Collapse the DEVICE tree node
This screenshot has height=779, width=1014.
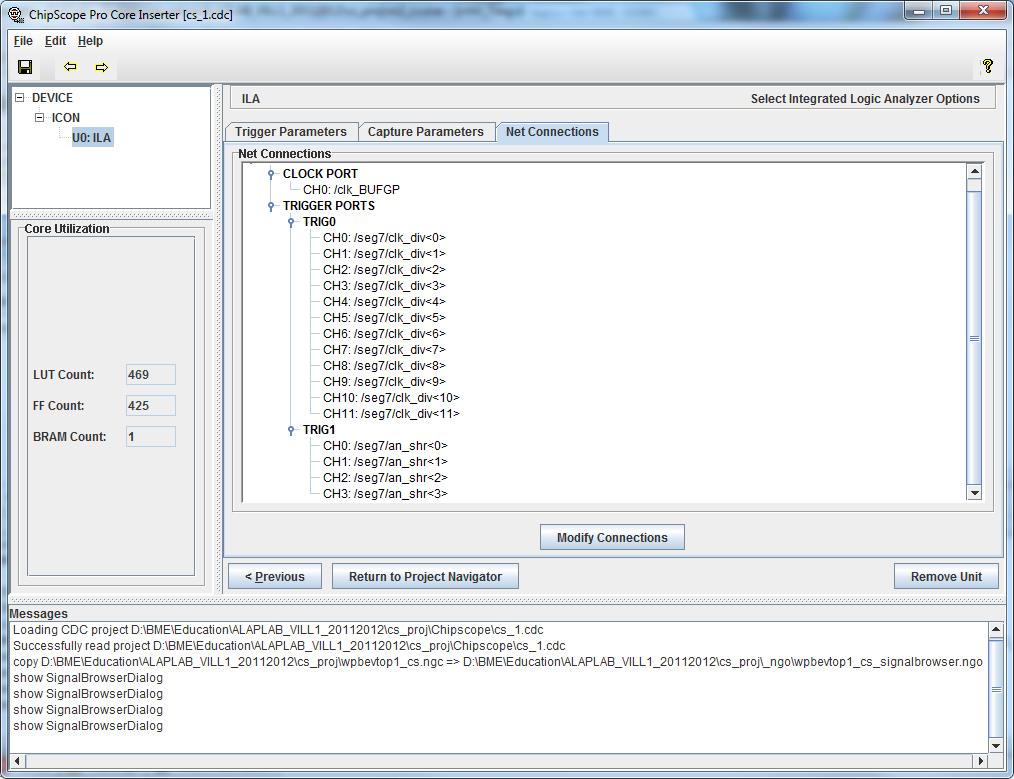(x=19, y=98)
